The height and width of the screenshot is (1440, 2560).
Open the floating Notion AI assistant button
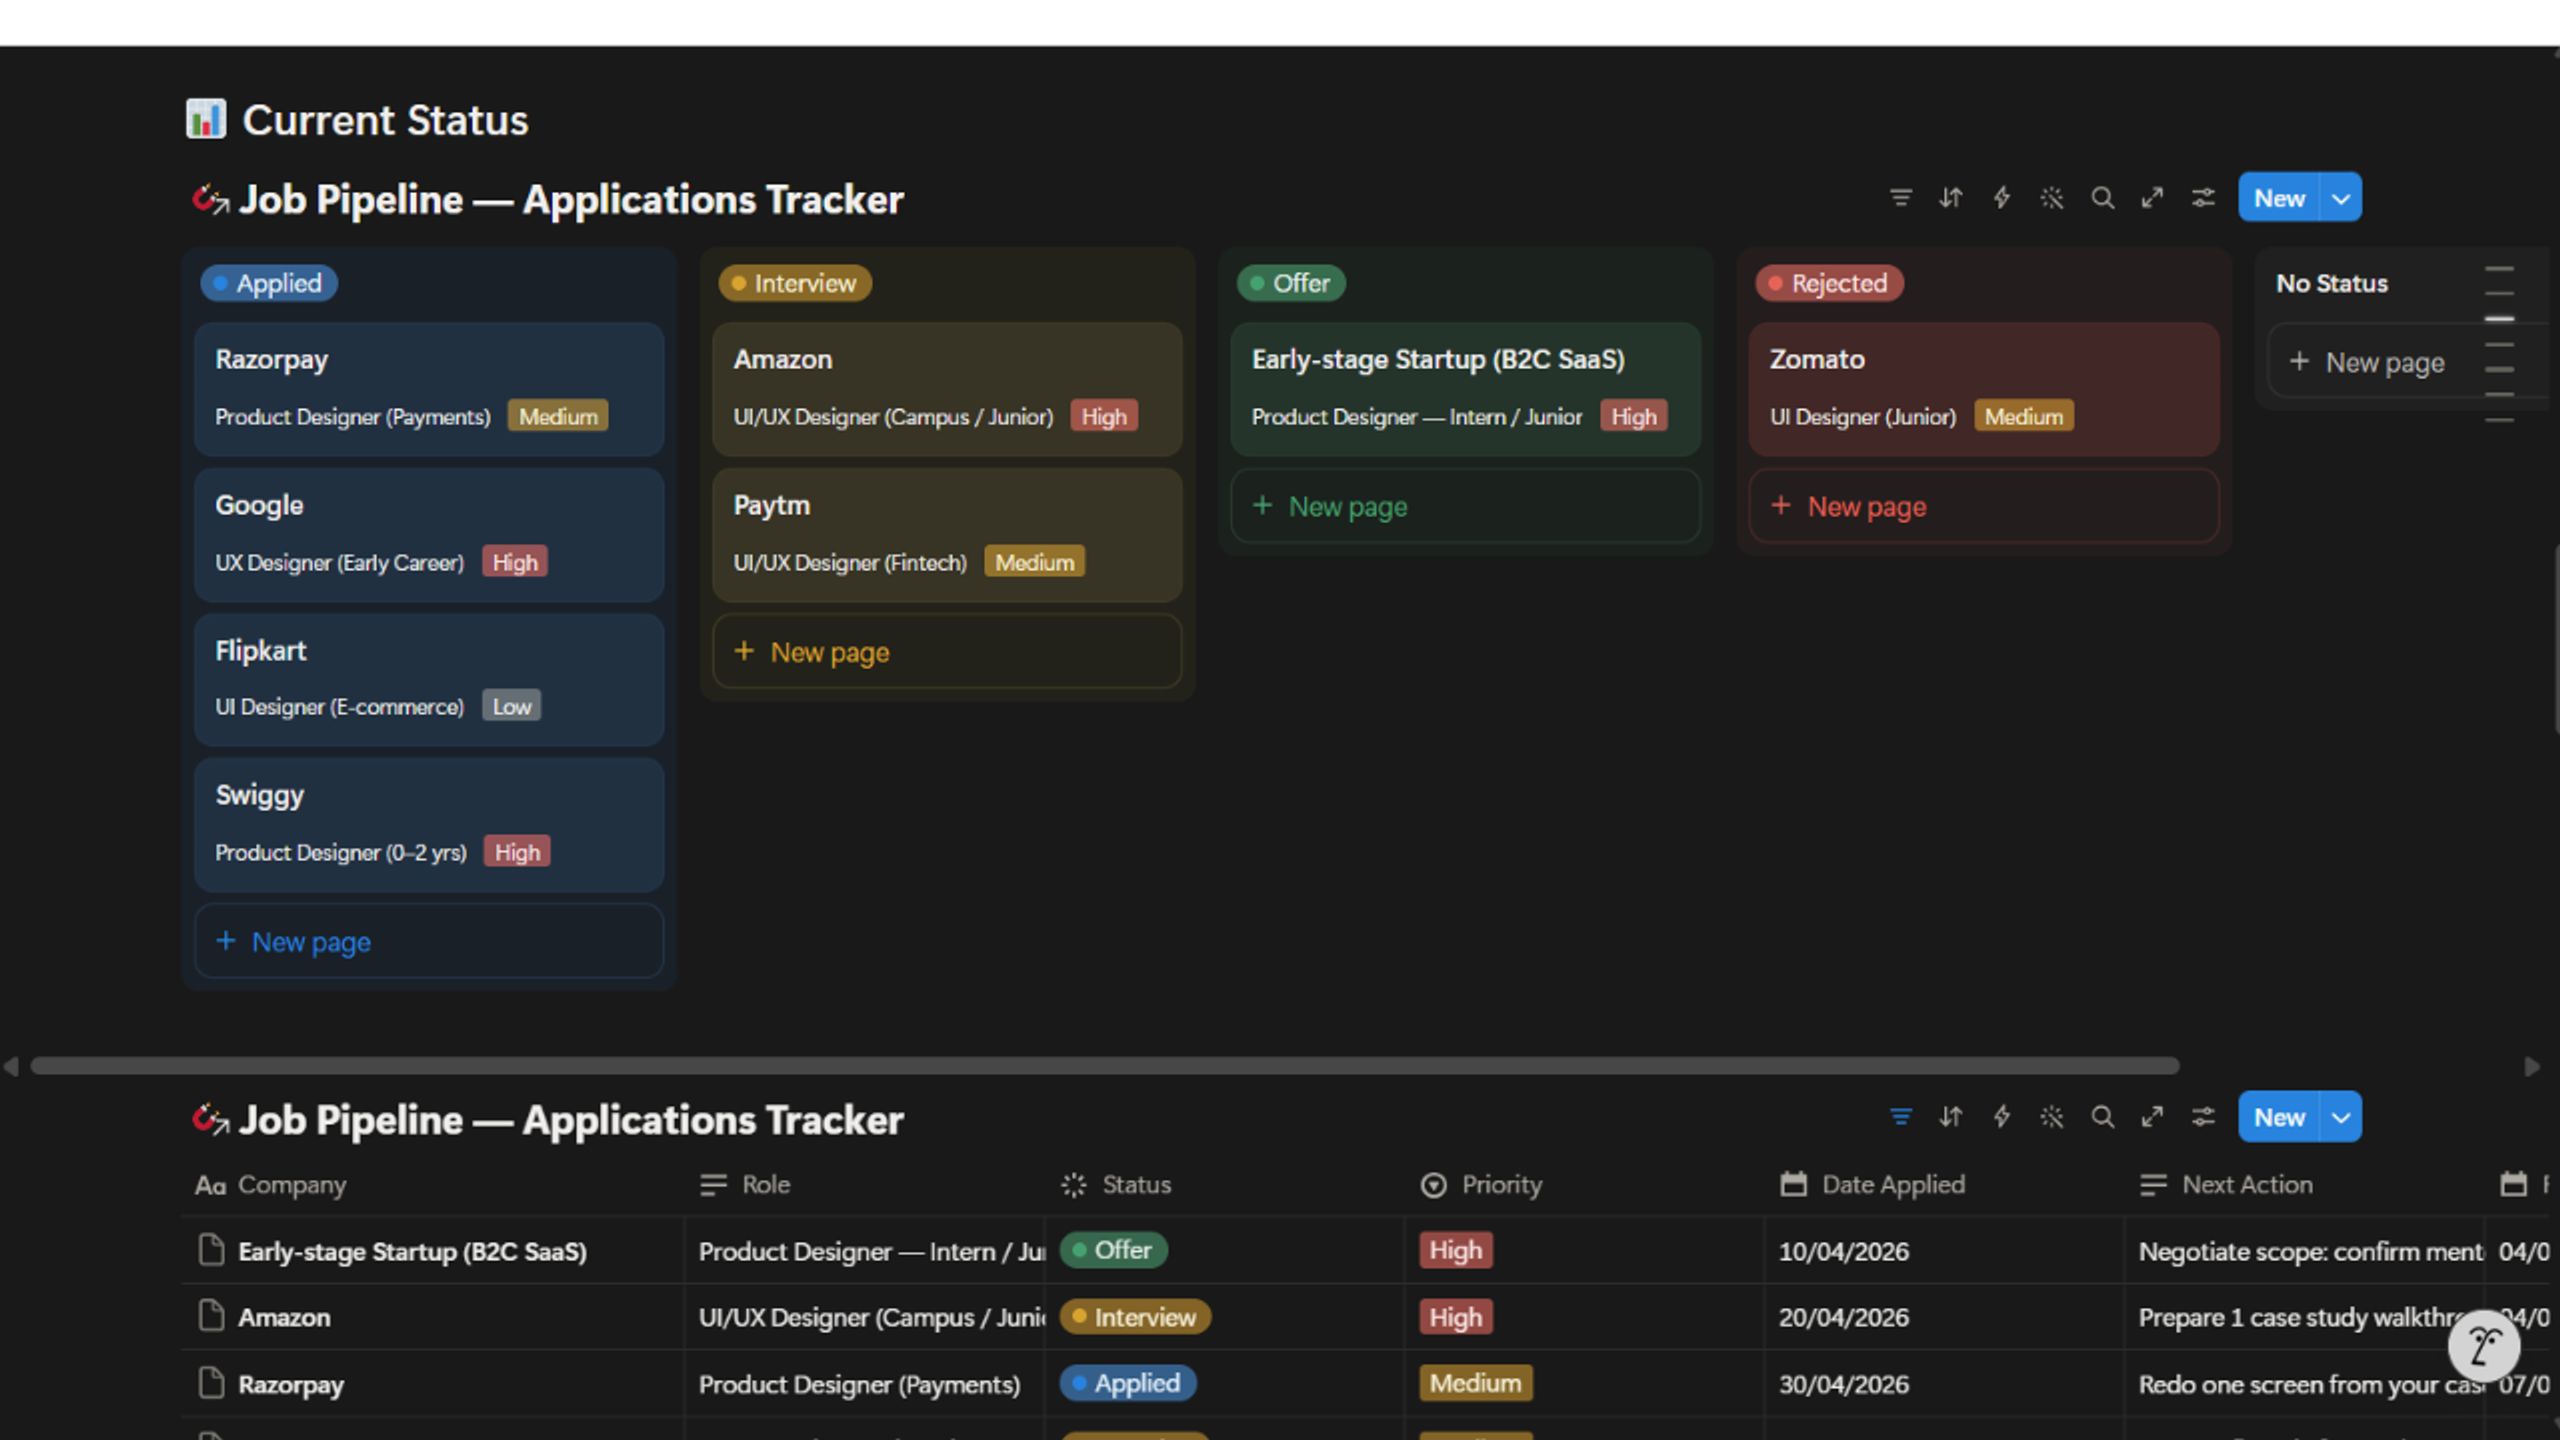[x=2484, y=1346]
